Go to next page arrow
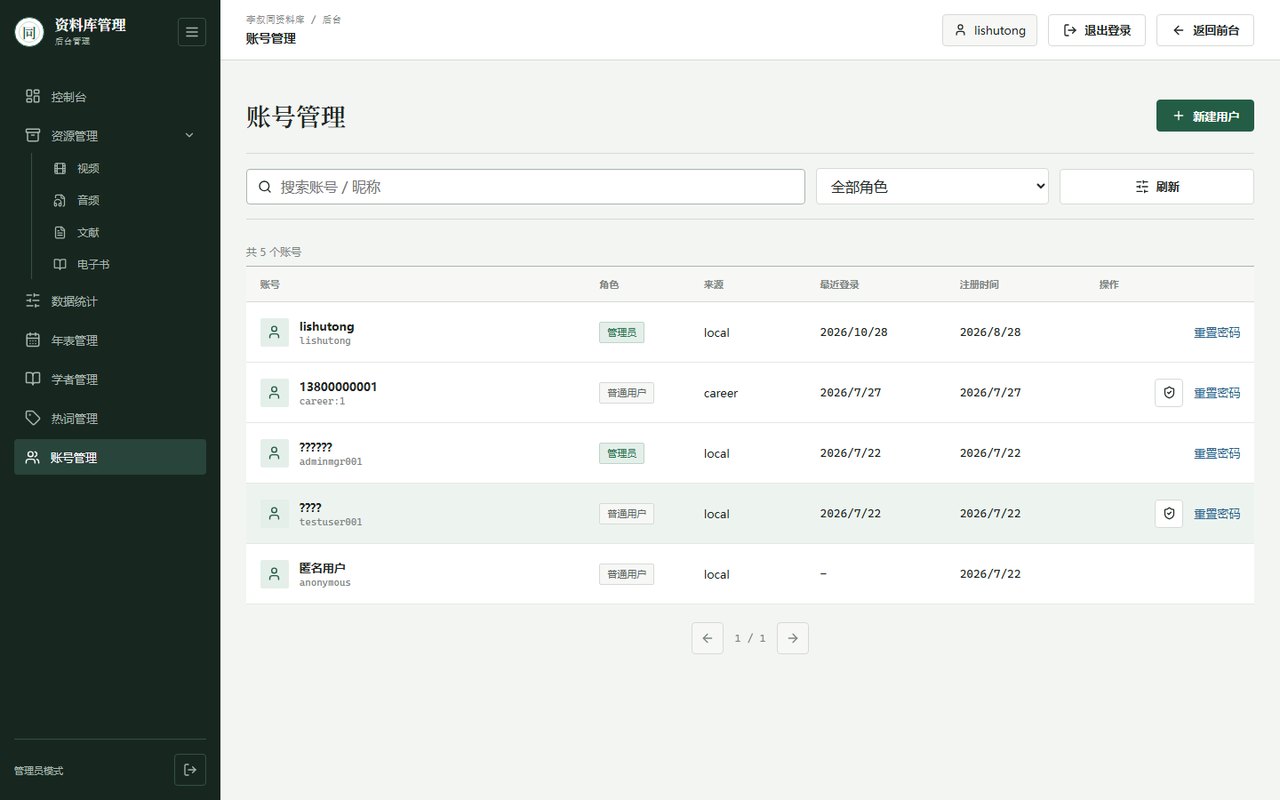Viewport: 1280px width, 800px height. tap(793, 638)
